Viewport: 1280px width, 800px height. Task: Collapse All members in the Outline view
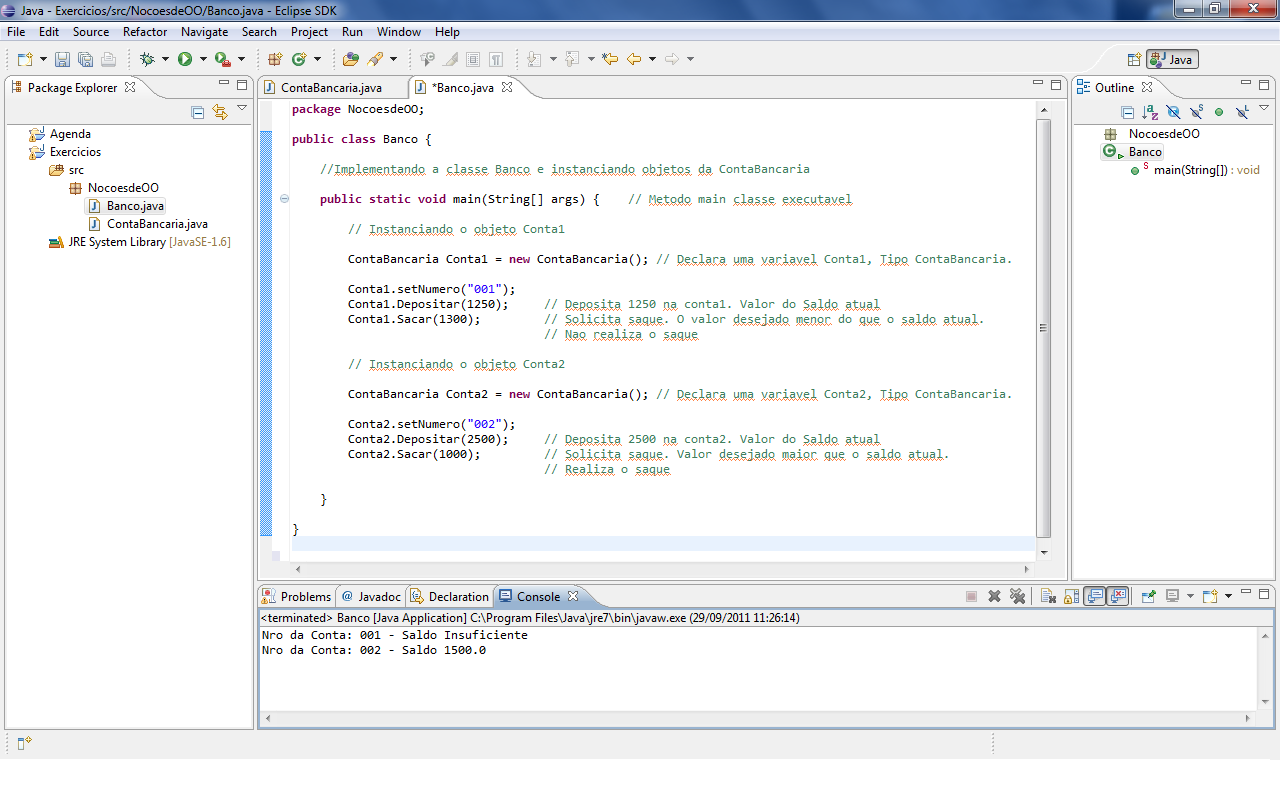tap(1127, 112)
